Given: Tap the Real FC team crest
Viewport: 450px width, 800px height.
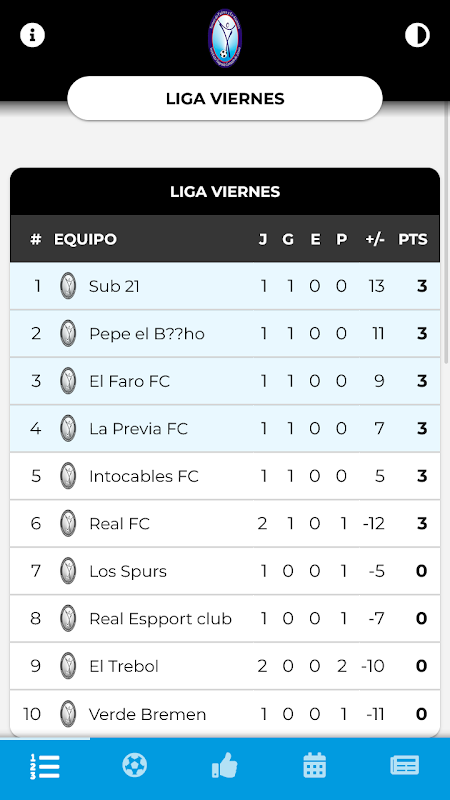Looking at the screenshot, I should point(68,523).
